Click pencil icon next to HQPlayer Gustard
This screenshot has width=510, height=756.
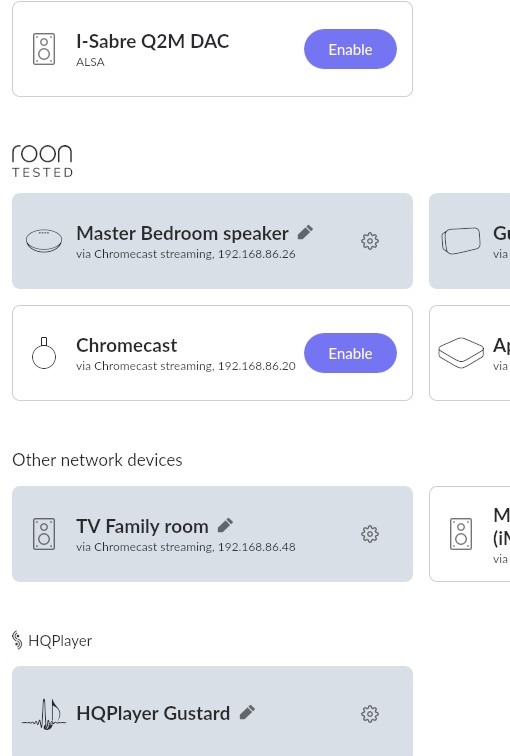(247, 712)
